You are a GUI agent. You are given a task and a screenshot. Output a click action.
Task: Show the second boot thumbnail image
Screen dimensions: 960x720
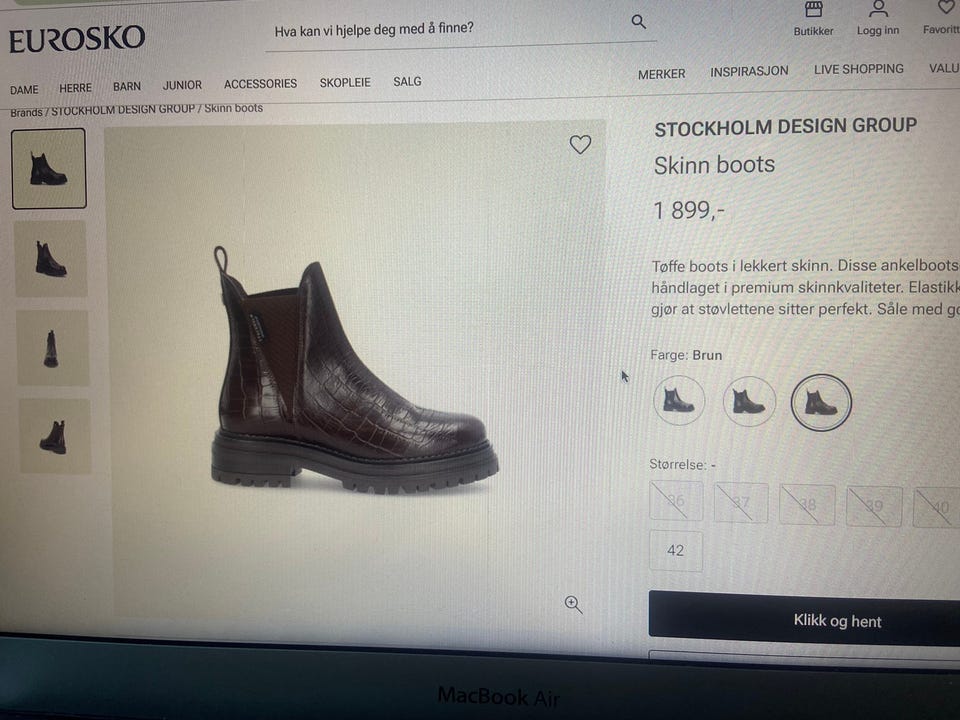point(50,259)
